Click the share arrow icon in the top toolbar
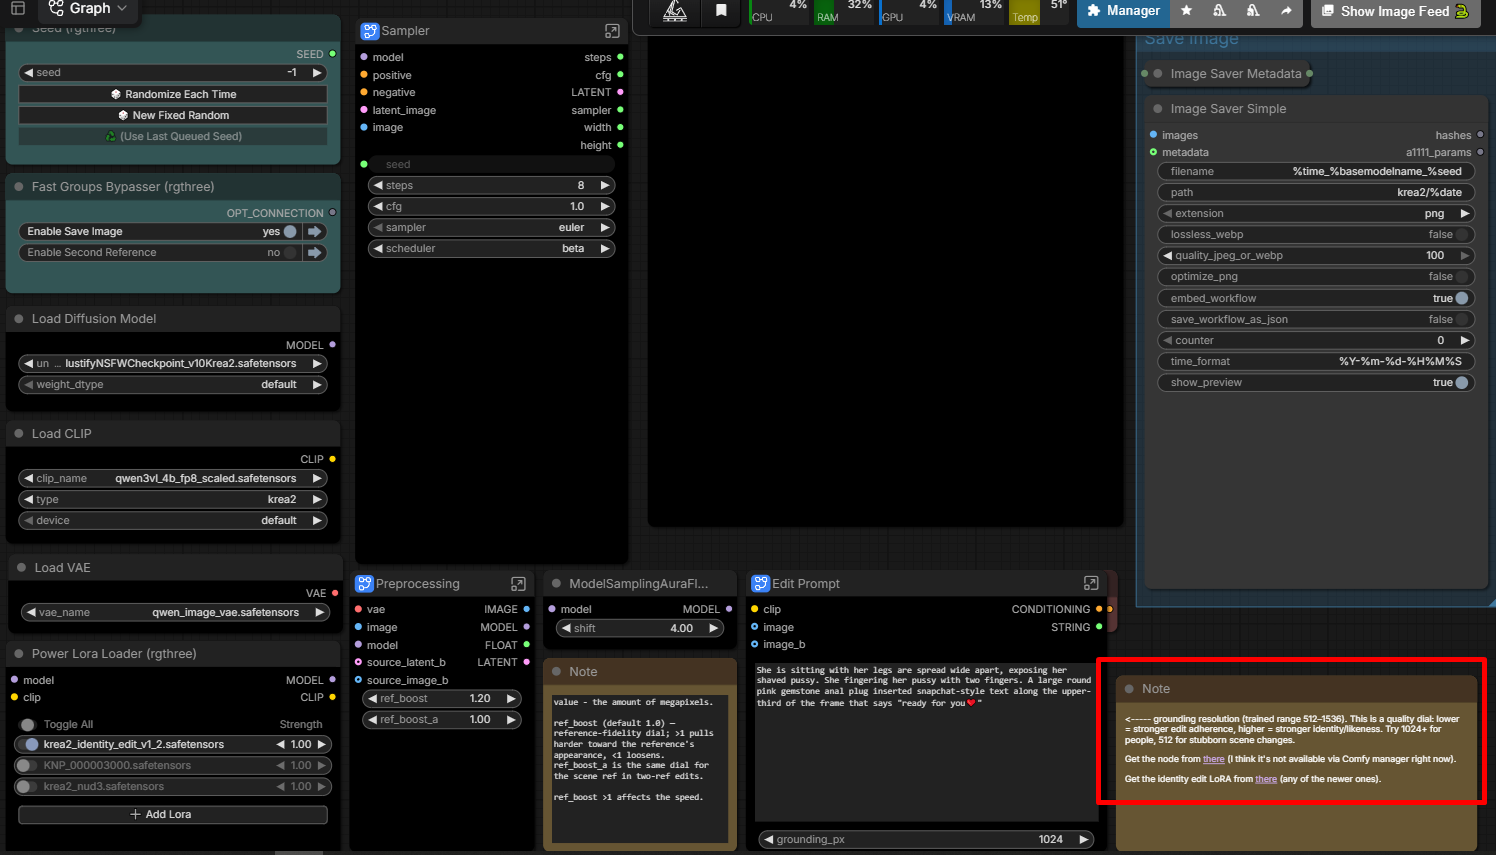 tap(1286, 11)
